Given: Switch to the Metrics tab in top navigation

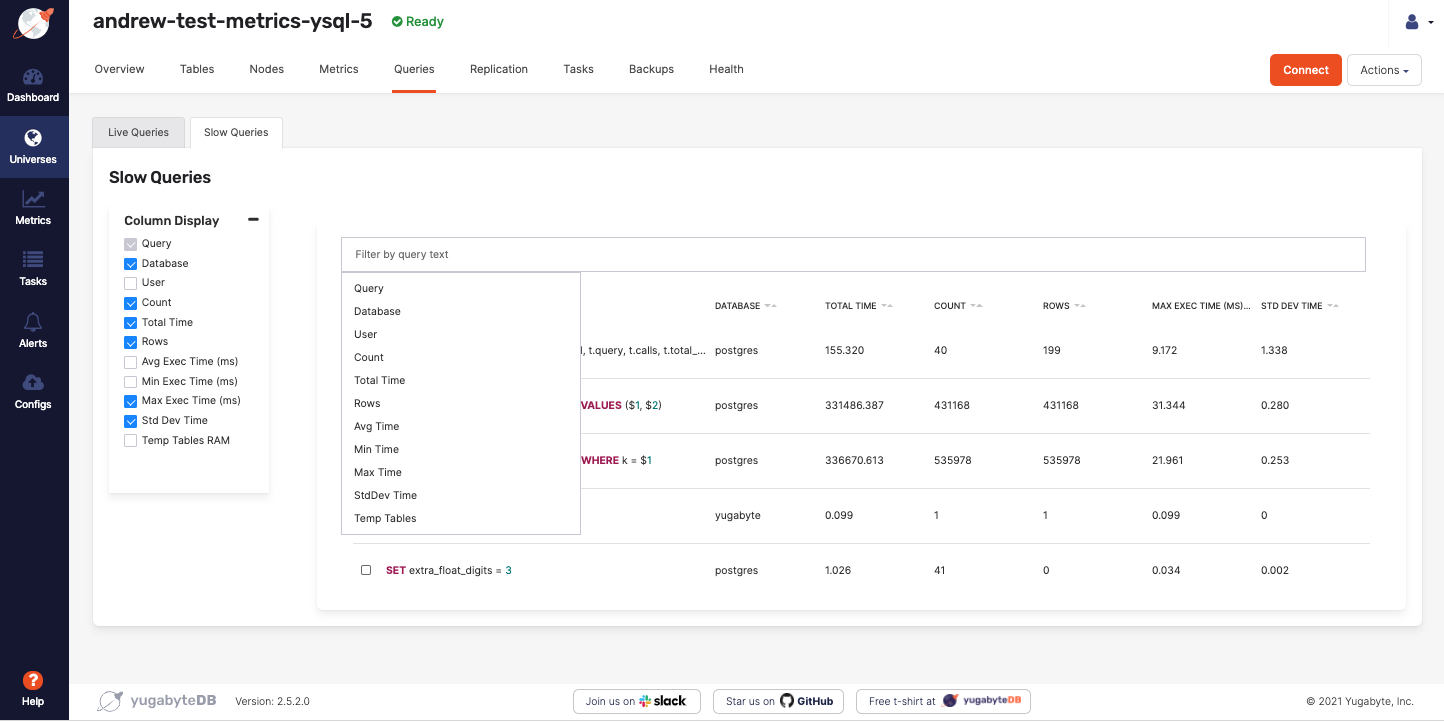Looking at the screenshot, I should (339, 69).
